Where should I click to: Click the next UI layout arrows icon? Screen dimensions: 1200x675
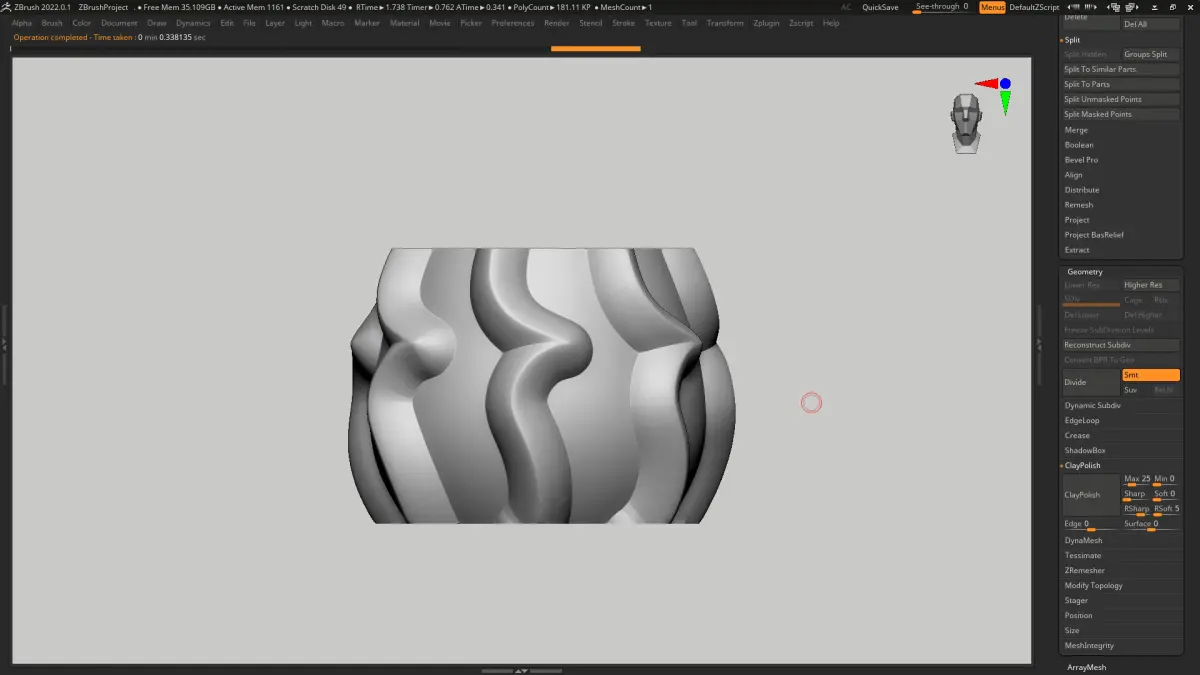pyautogui.click(x=1090, y=7)
